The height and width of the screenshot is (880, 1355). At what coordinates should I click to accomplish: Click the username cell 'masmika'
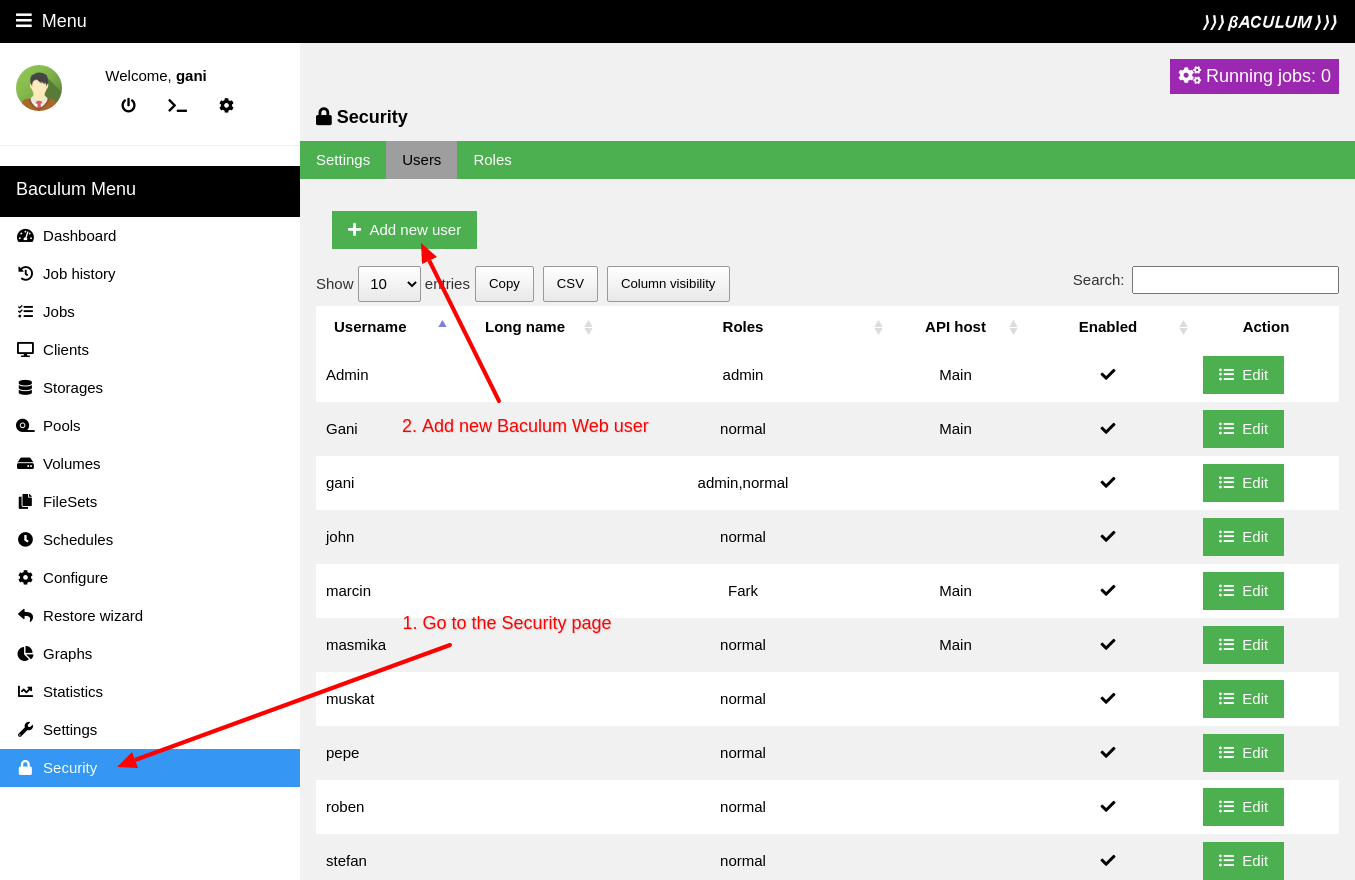pyautogui.click(x=356, y=645)
